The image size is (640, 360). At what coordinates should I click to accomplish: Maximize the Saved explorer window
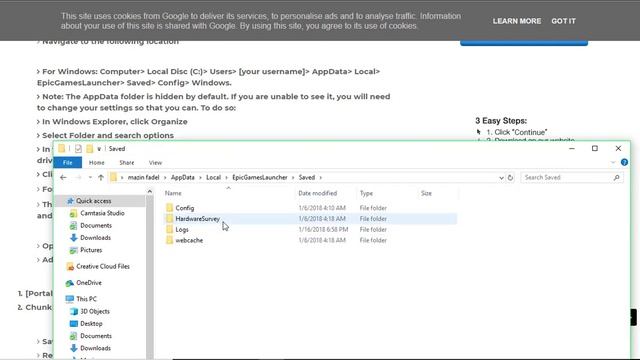(595, 149)
